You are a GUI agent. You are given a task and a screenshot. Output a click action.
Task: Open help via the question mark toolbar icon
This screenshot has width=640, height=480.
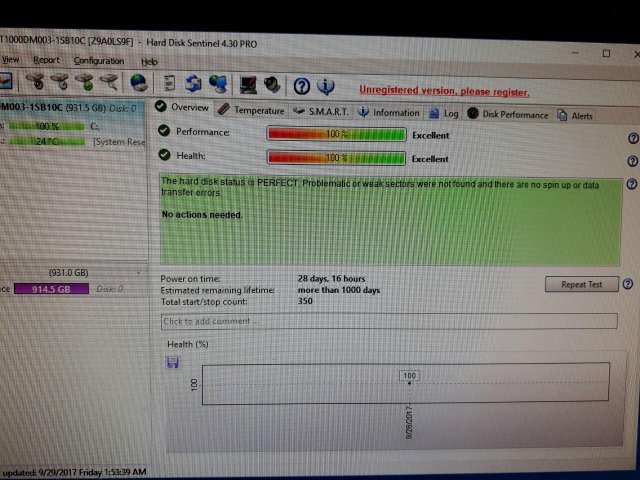[302, 86]
